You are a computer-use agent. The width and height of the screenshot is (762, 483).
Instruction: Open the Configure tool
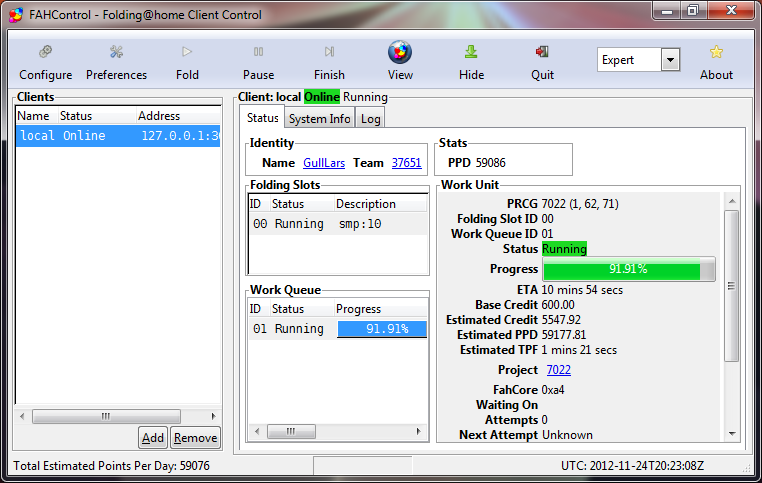click(45, 63)
